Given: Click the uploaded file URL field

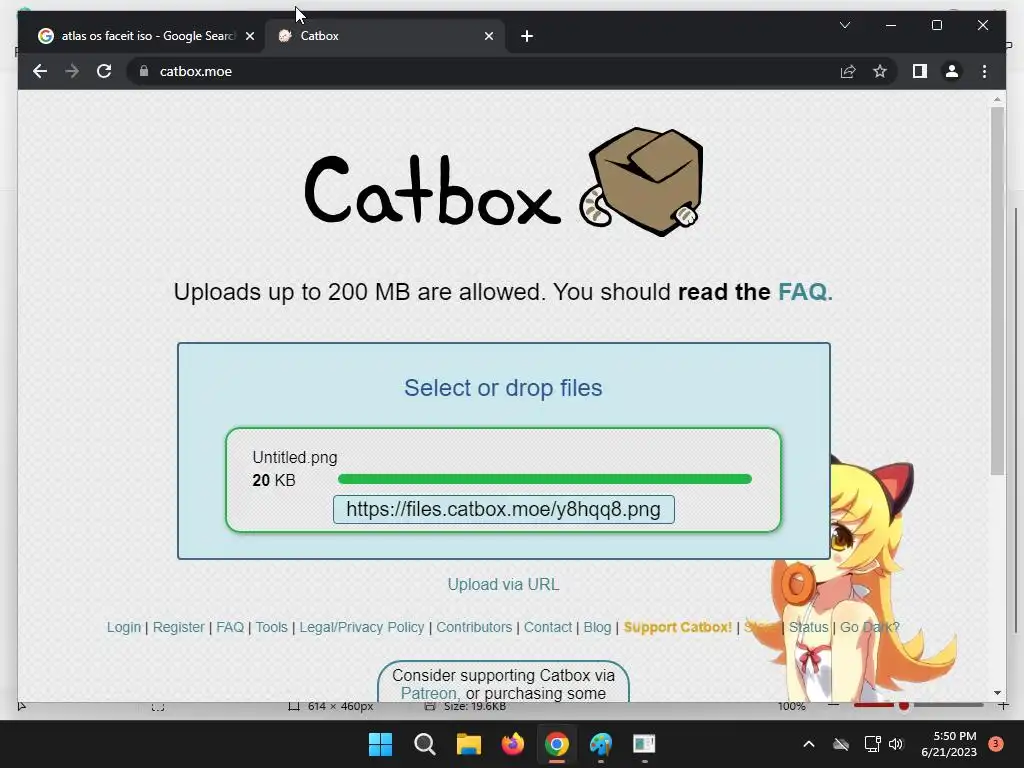Looking at the screenshot, I should coord(504,509).
